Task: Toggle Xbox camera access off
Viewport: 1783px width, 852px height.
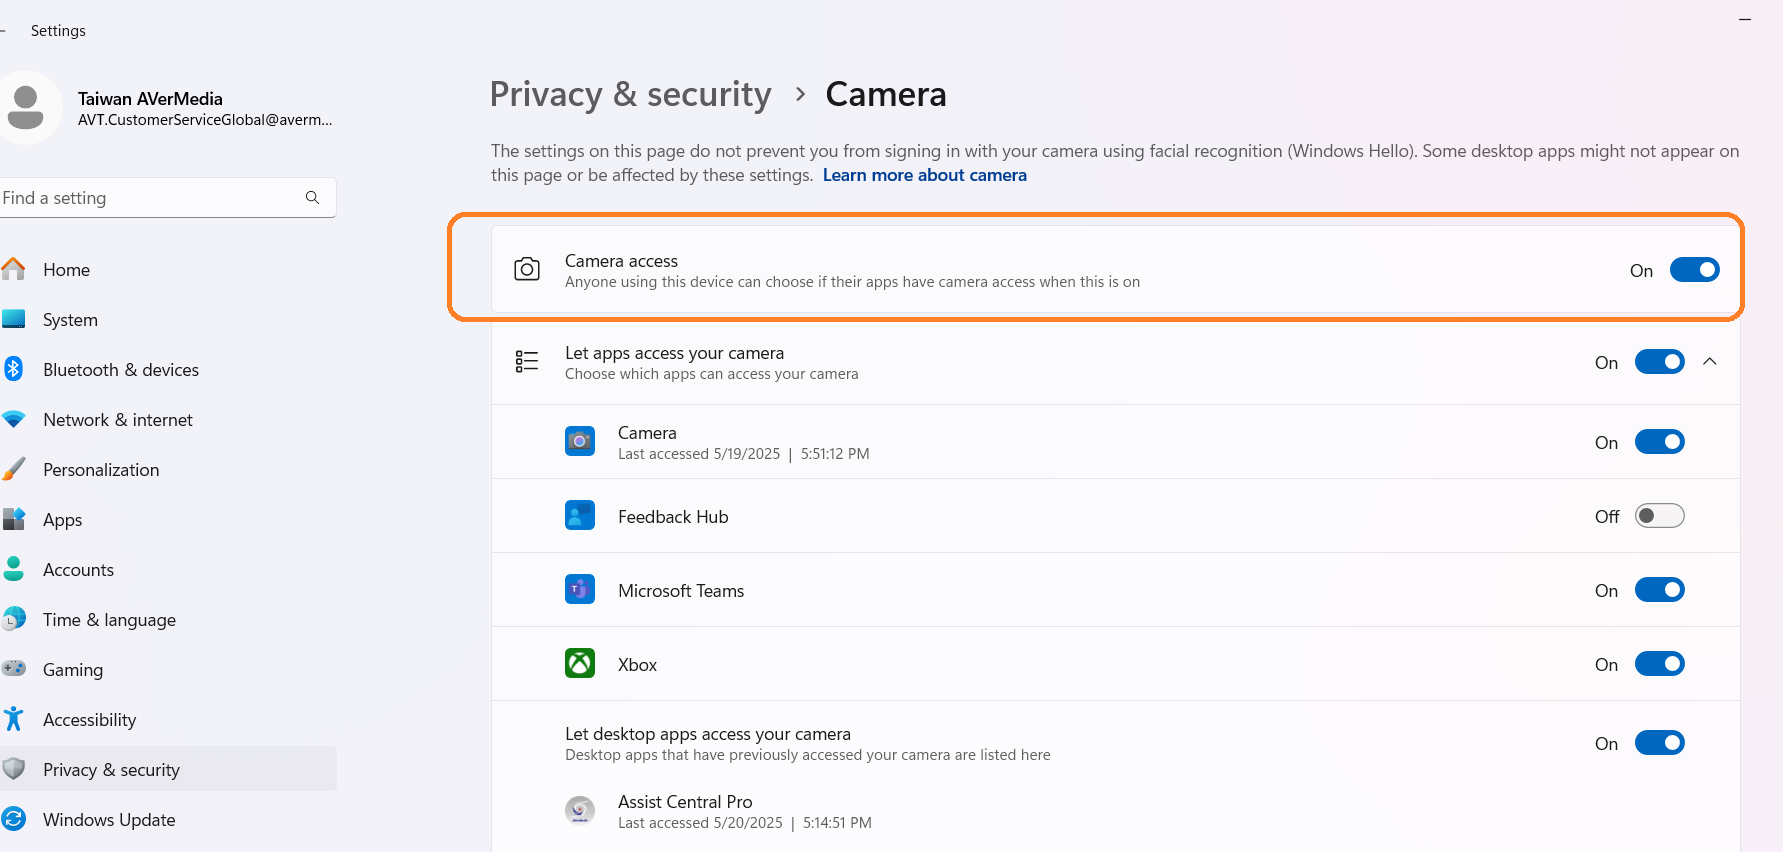Action: click(x=1659, y=664)
